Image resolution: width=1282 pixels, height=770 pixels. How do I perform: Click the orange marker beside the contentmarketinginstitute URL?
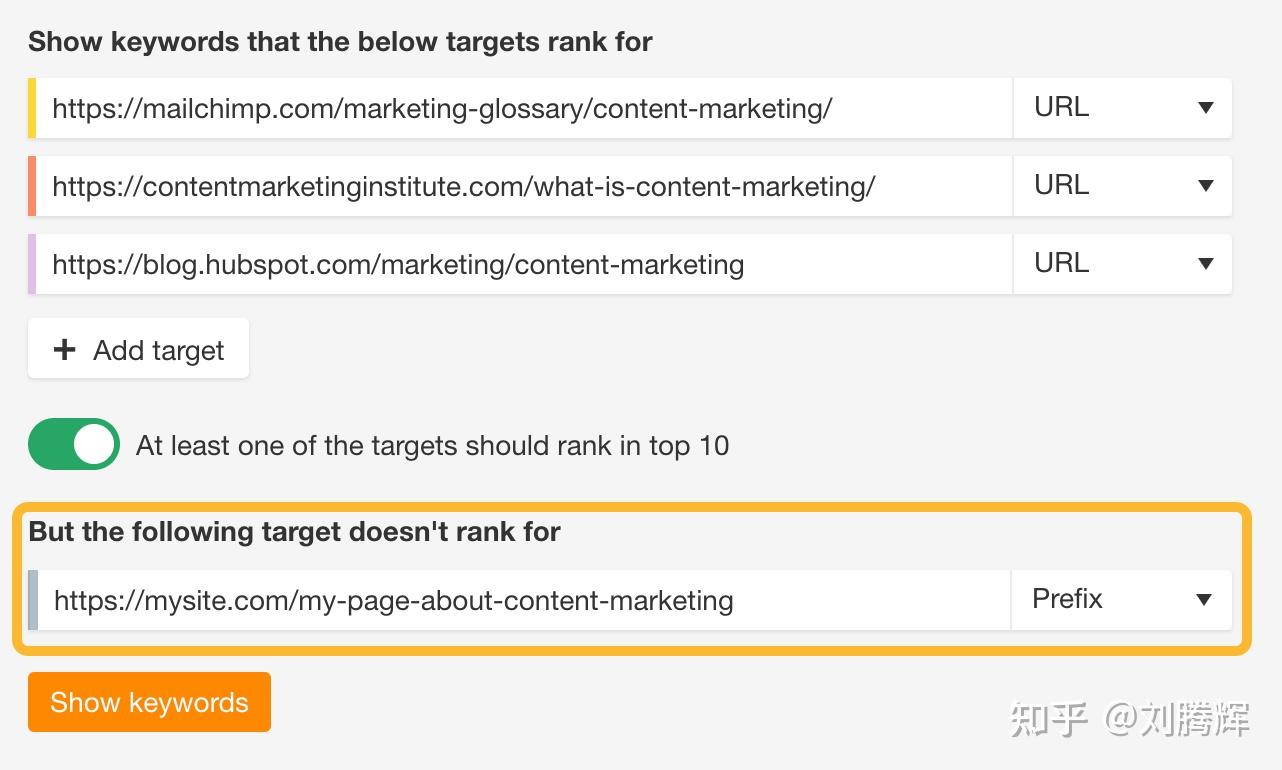point(32,186)
